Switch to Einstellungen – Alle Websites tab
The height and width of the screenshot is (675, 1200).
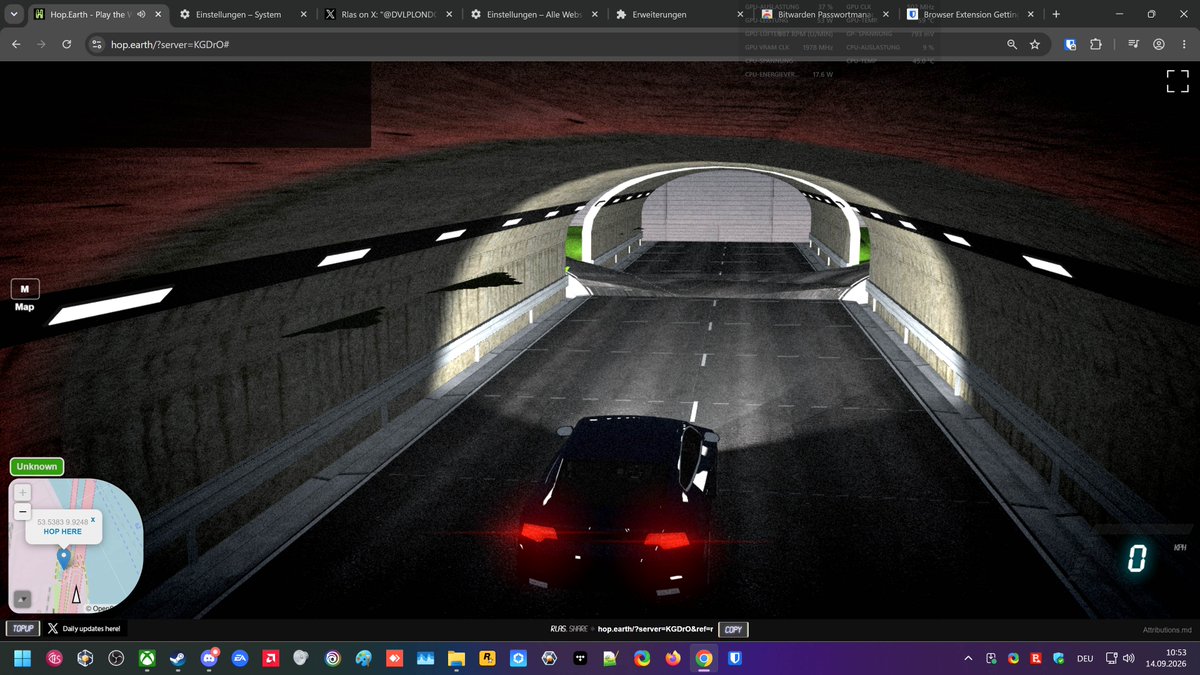(x=535, y=15)
